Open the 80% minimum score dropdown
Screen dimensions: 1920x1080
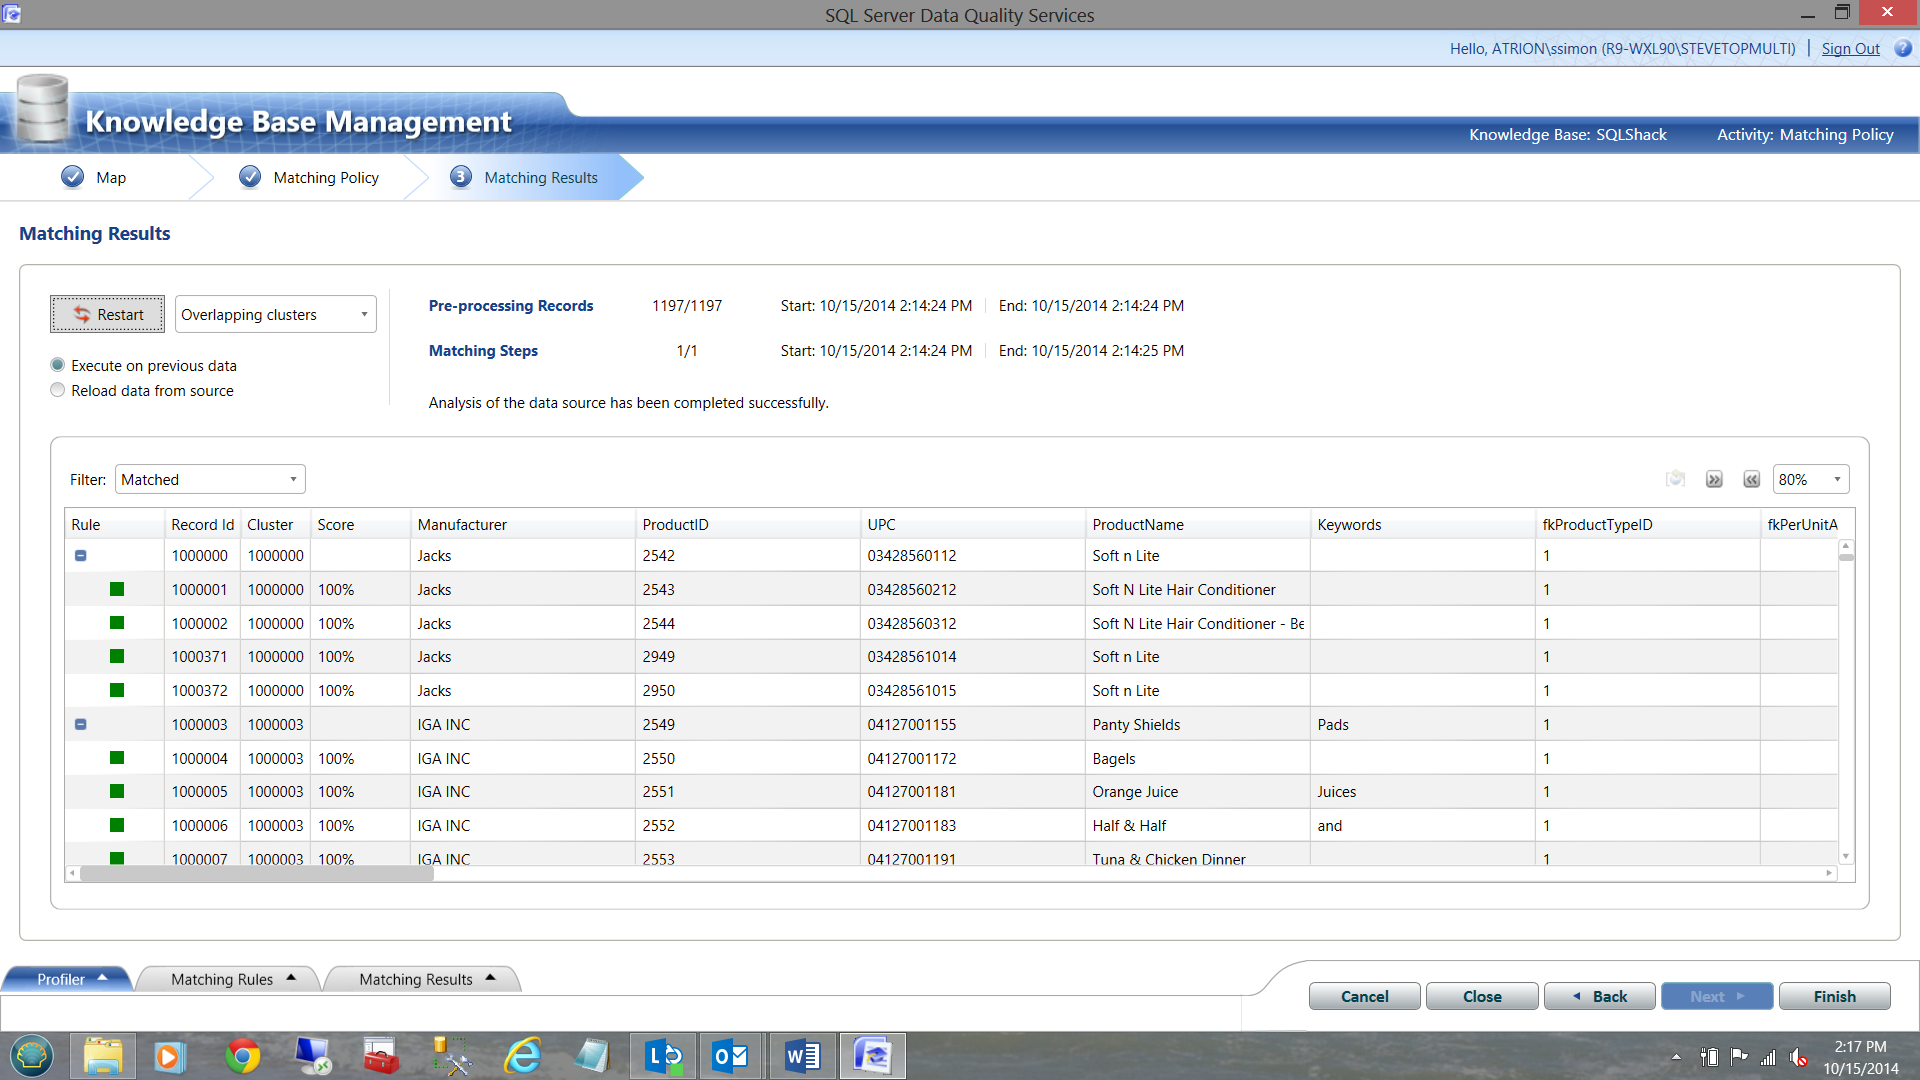pos(1810,480)
